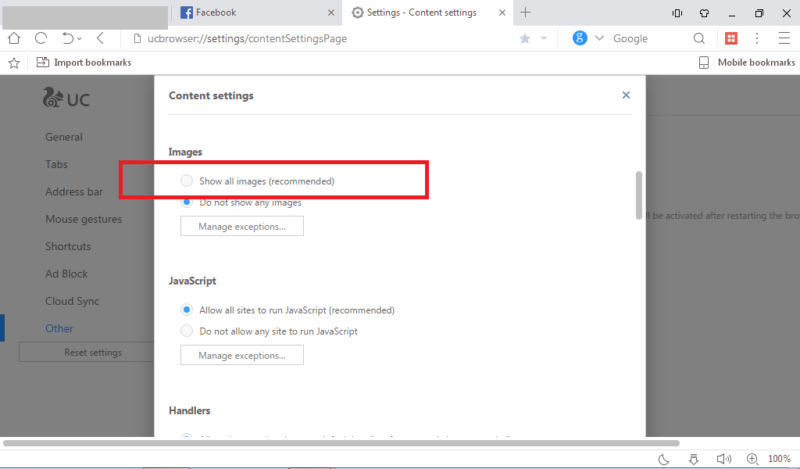Click the Handlers section heading

189,411
